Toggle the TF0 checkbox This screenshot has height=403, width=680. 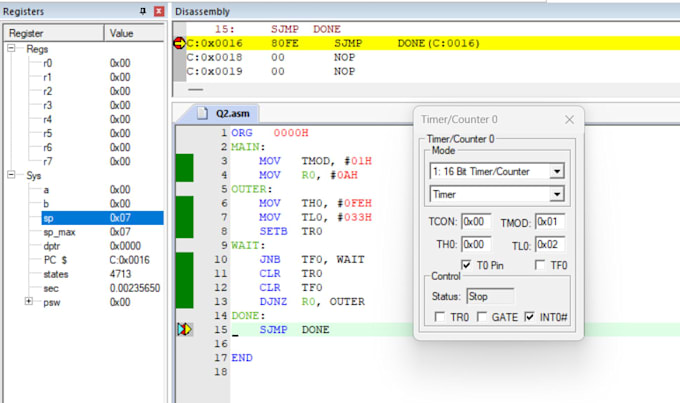coord(540,265)
